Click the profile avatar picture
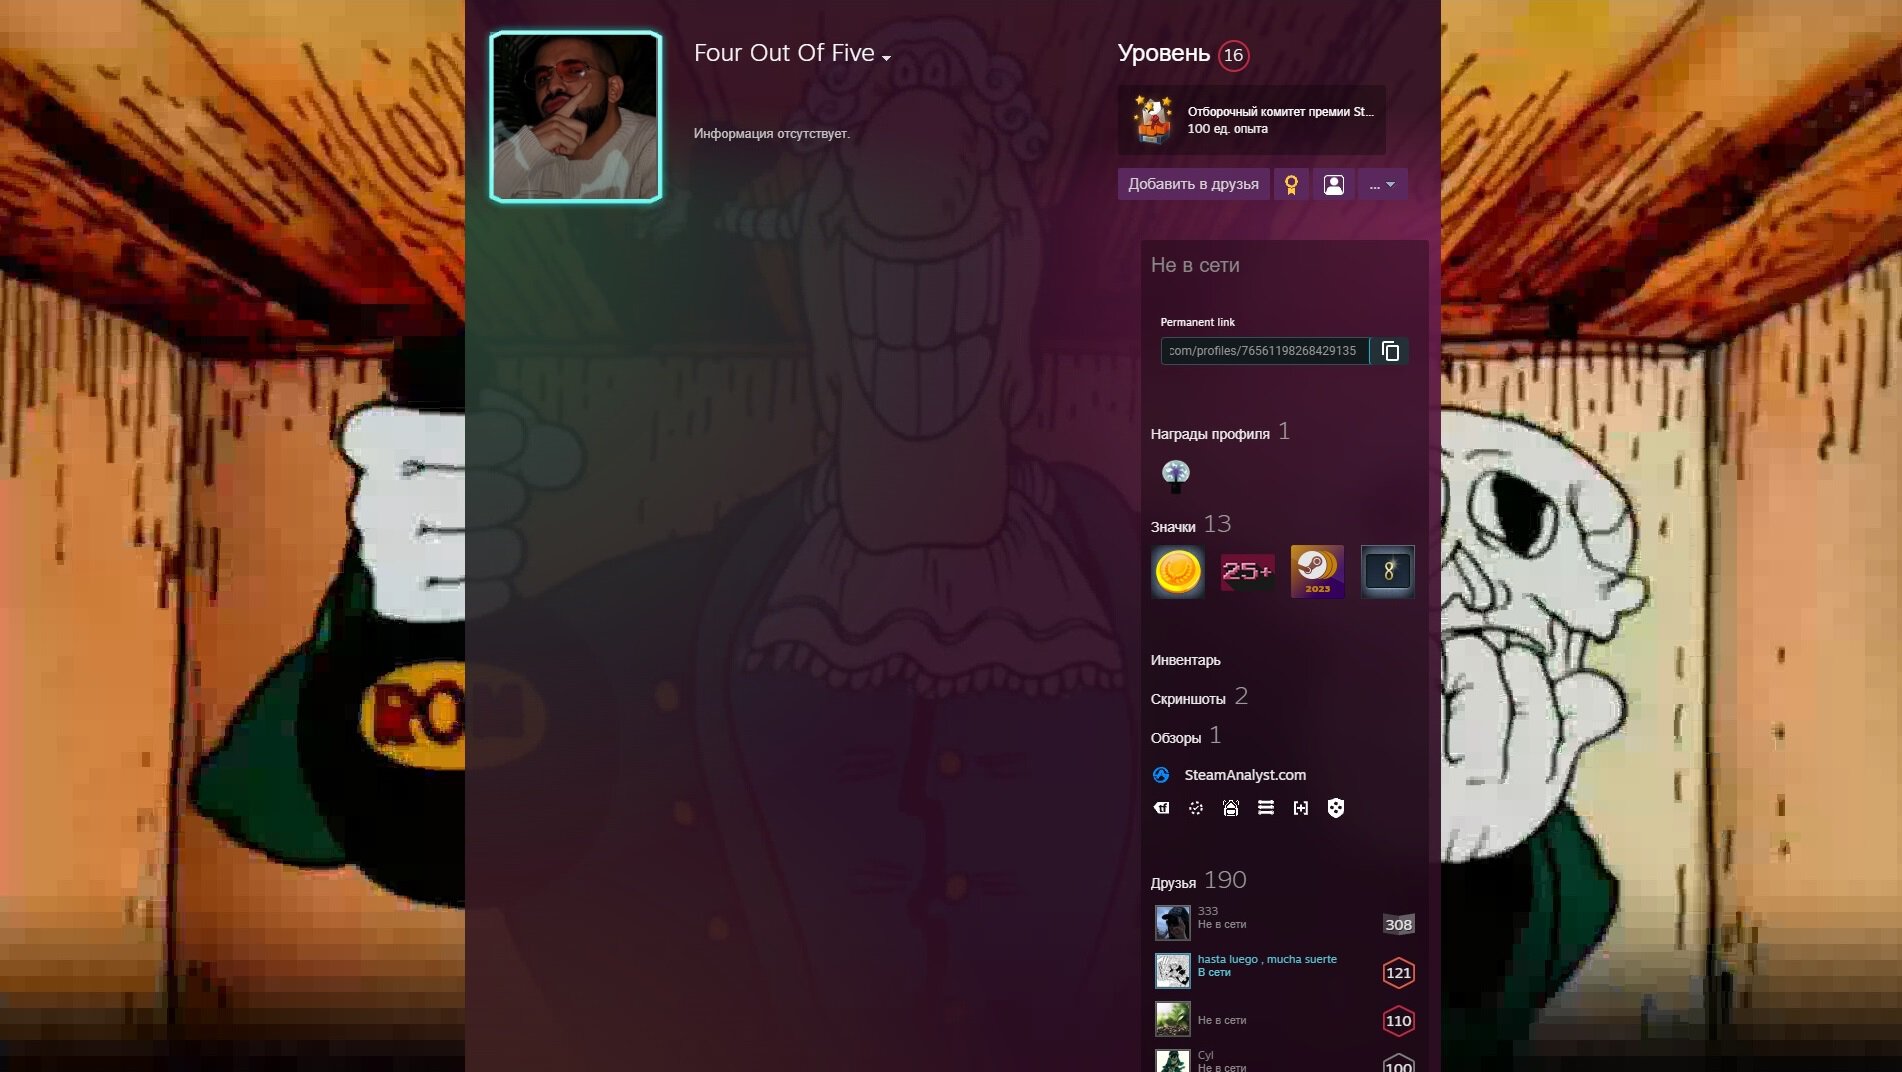This screenshot has height=1072, width=1902. coord(576,116)
